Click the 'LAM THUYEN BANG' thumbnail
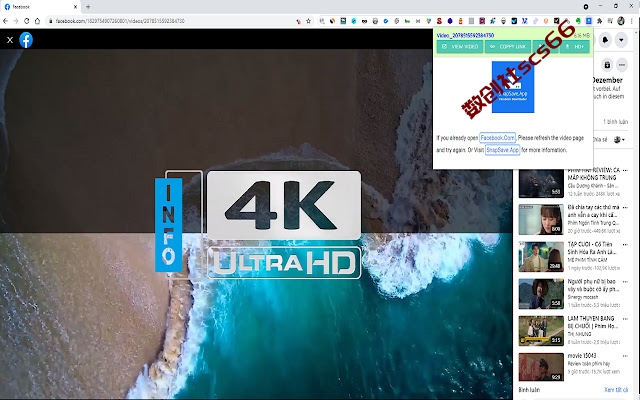This screenshot has height=400, width=640. point(541,331)
